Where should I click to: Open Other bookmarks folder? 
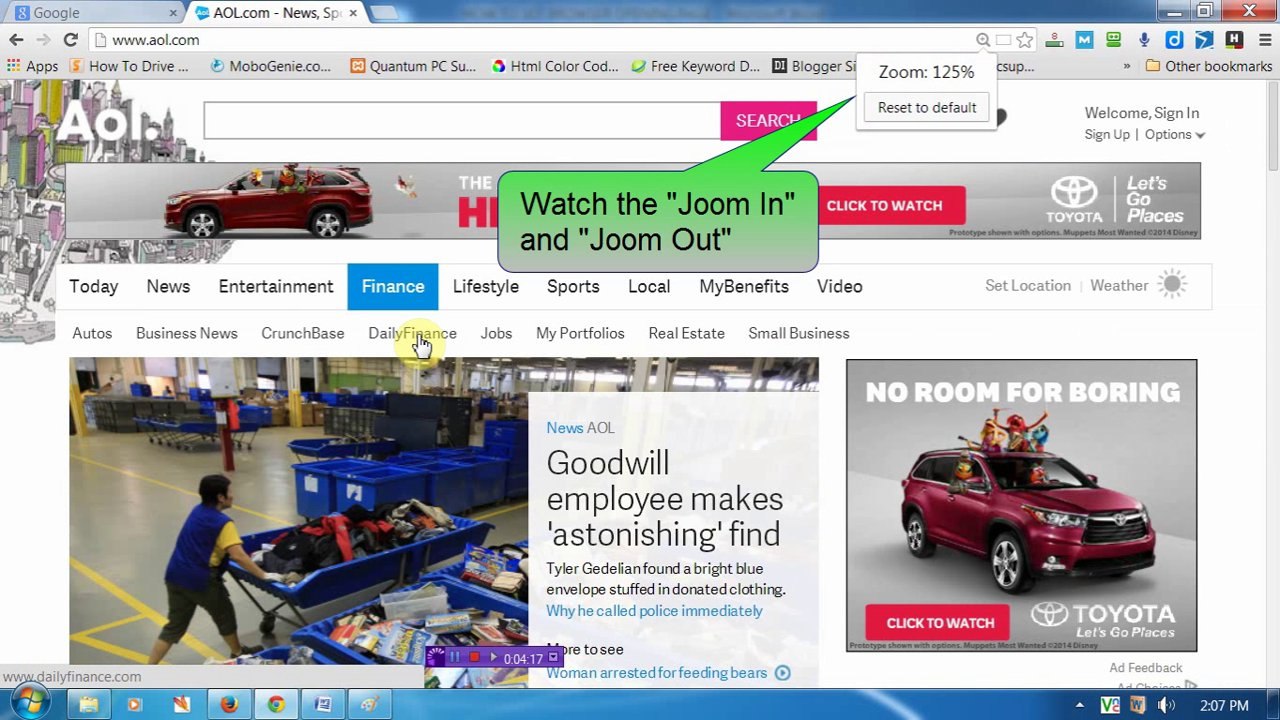point(1208,66)
